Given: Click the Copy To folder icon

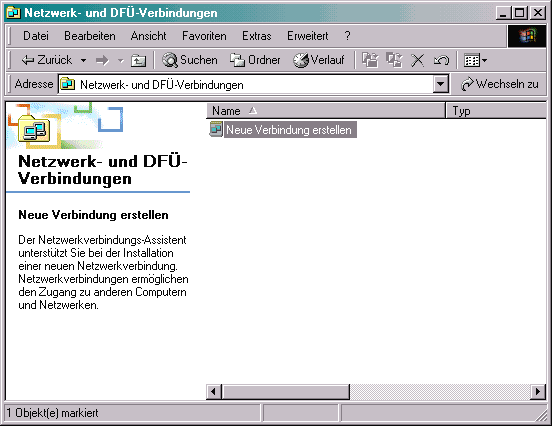Looking at the screenshot, I should [394, 60].
